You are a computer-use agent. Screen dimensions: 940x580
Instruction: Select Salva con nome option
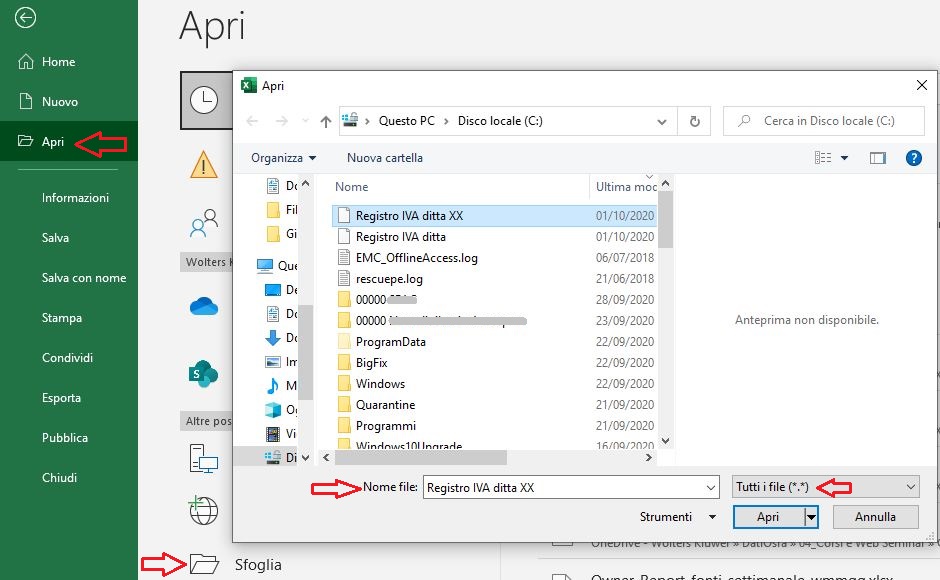pos(84,278)
